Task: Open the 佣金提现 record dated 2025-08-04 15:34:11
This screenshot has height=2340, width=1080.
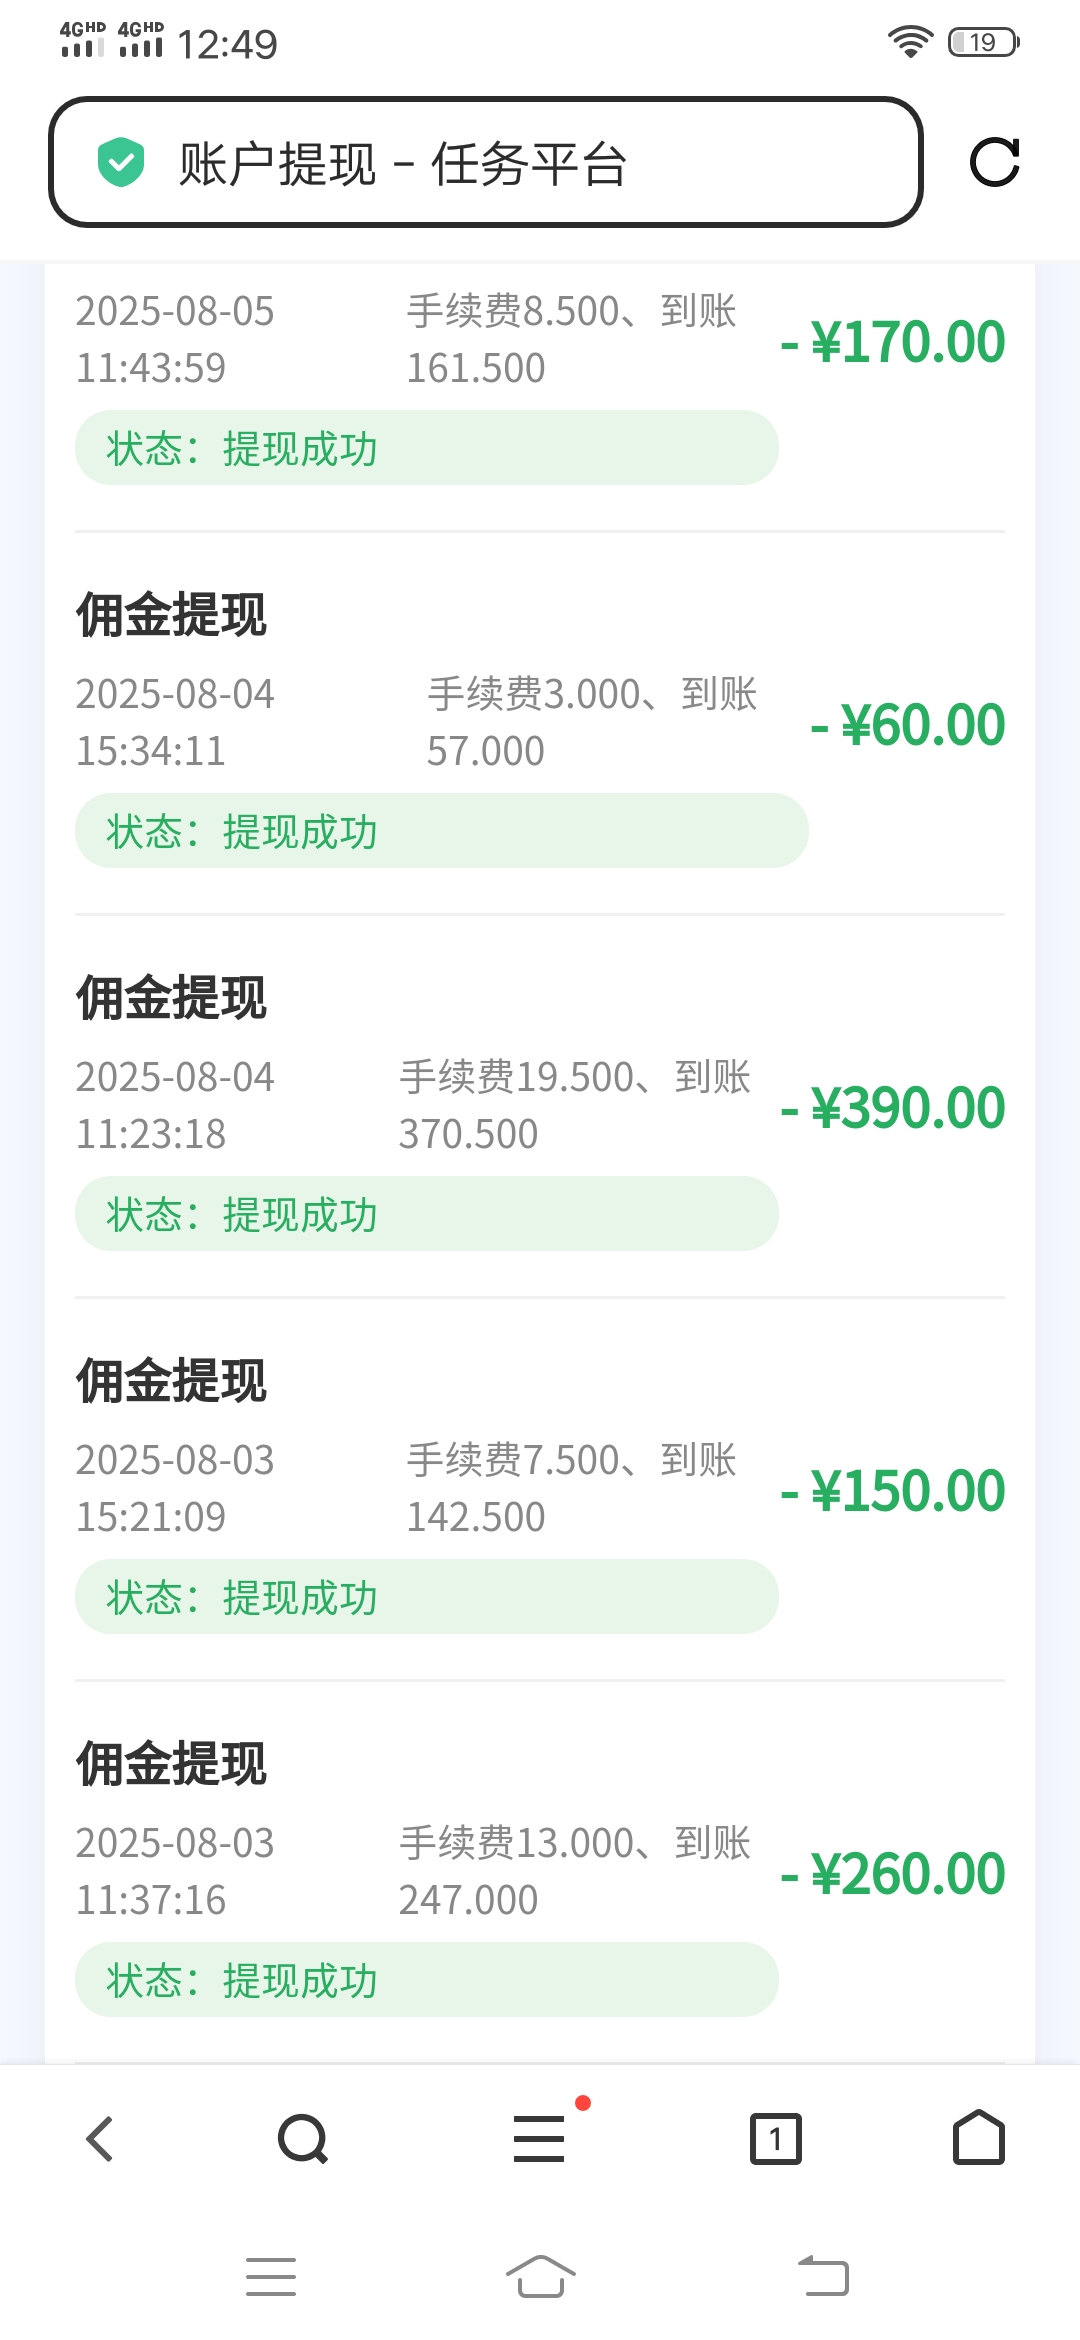Action: click(172, 615)
